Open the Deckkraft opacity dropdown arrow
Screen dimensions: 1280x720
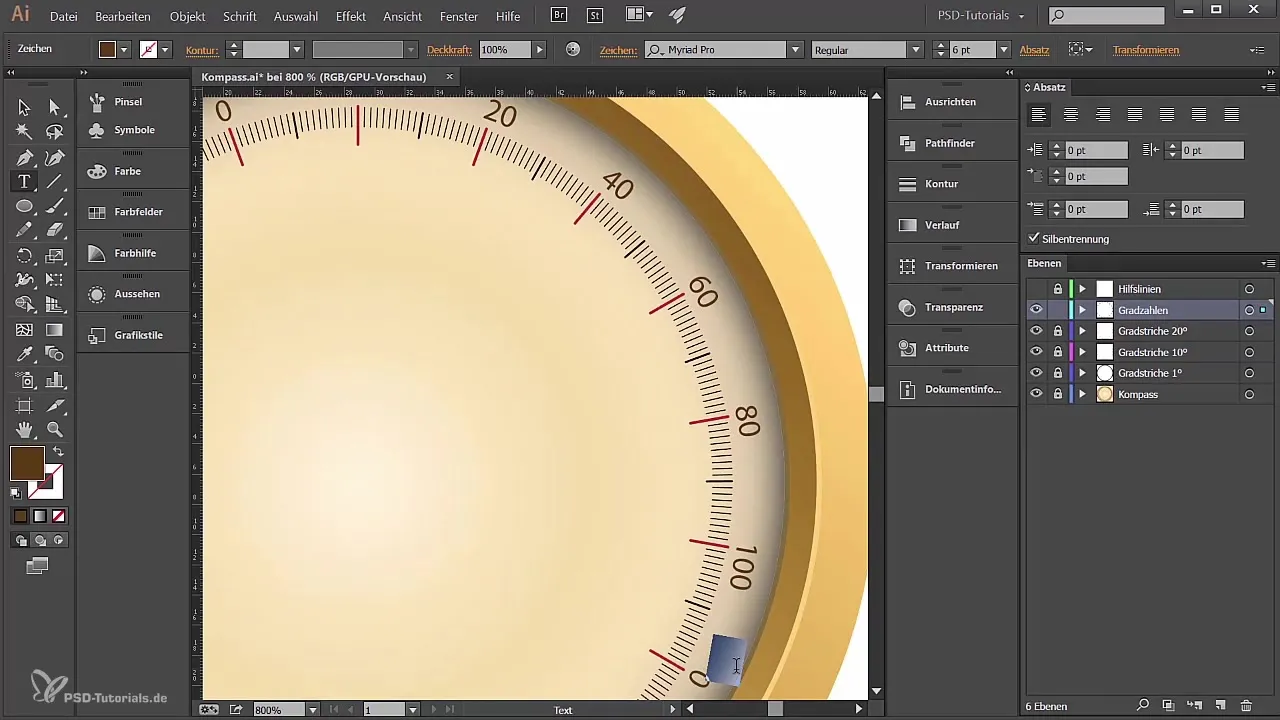pos(540,50)
